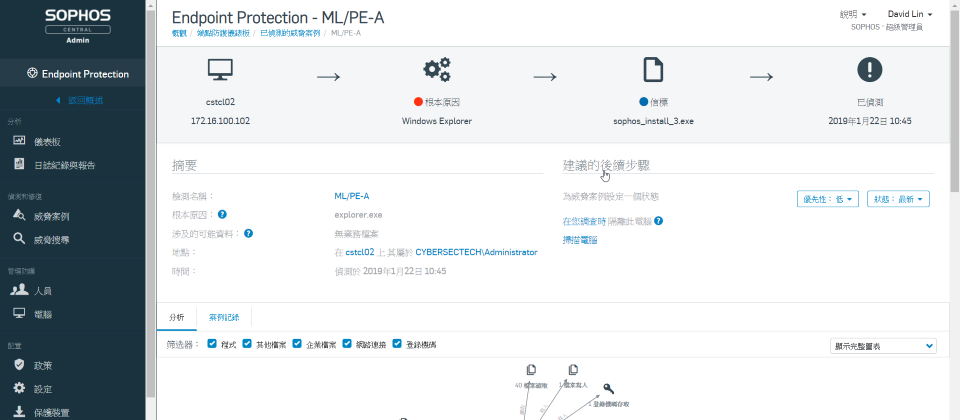This screenshot has width=960, height=420.
Task: Uncheck the 程式 filter checkbox
Action: [212, 344]
